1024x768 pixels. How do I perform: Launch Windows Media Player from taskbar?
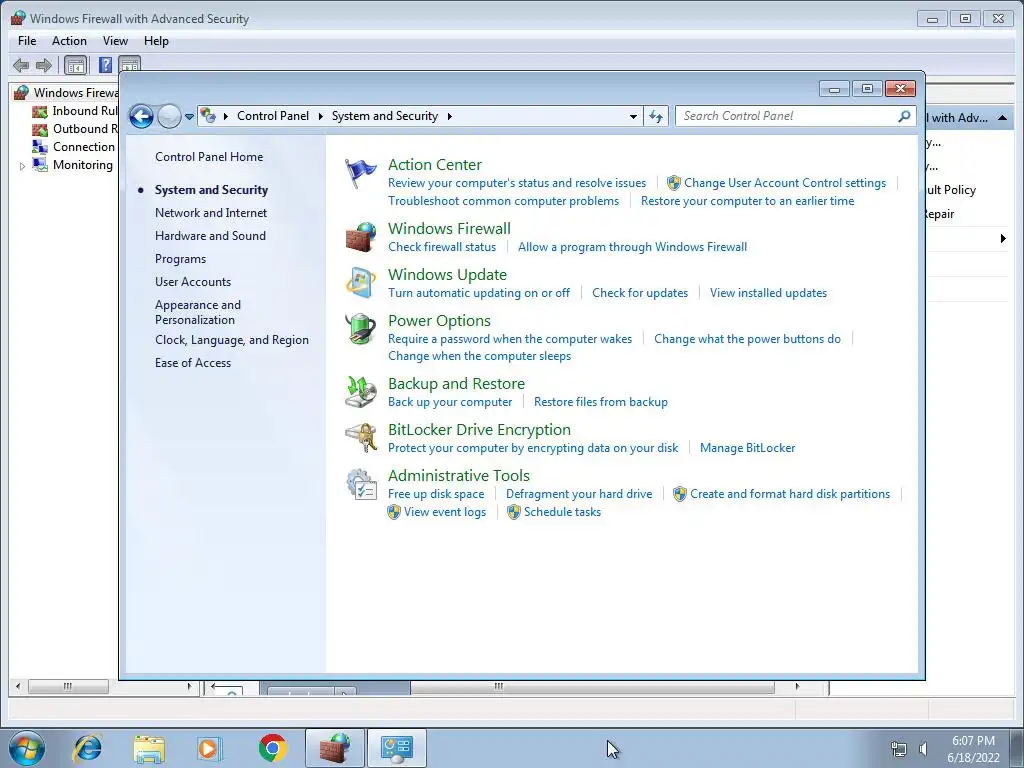coord(210,748)
